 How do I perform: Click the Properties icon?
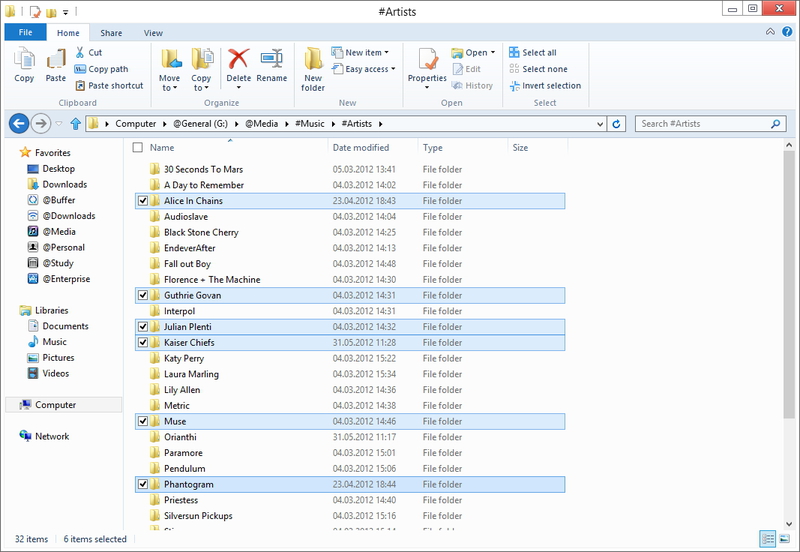pyautogui.click(x=428, y=59)
